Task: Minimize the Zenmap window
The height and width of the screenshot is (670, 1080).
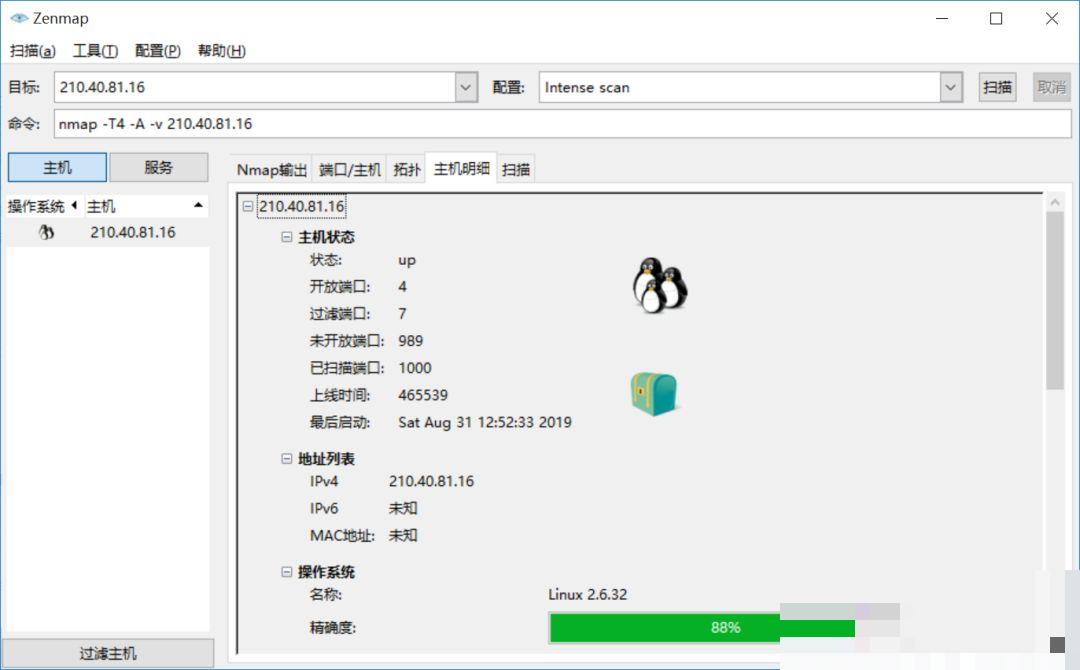Action: click(x=942, y=19)
